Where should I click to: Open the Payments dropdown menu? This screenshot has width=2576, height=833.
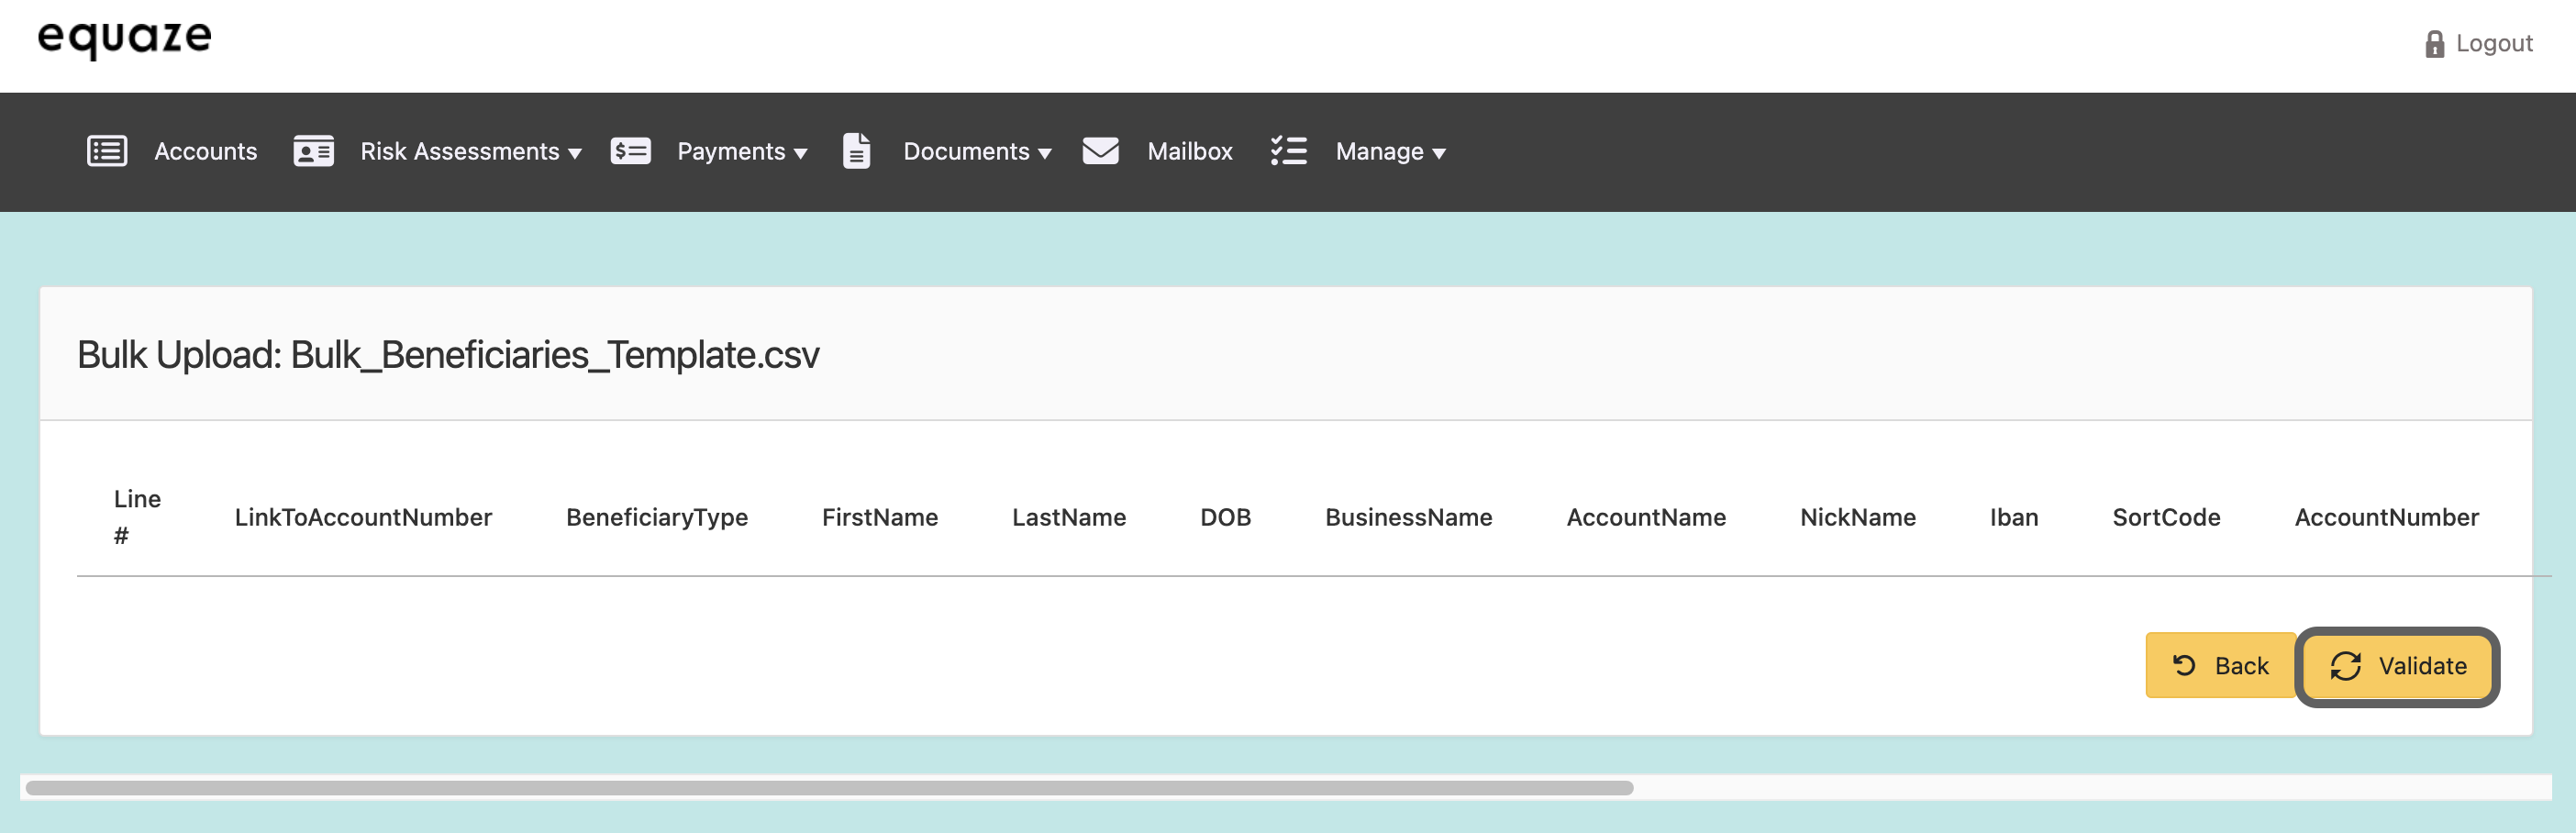click(x=741, y=152)
